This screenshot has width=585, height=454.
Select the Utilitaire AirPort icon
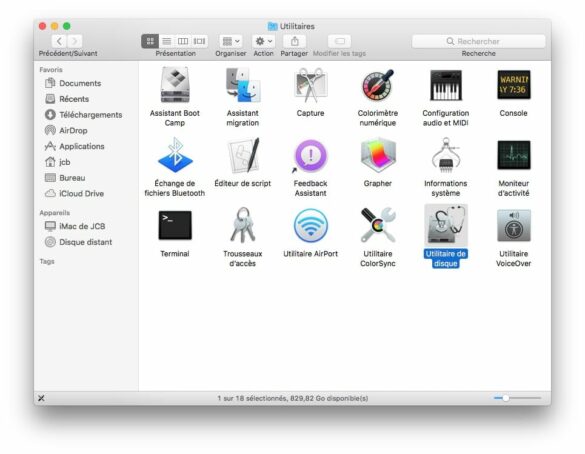(x=310, y=225)
